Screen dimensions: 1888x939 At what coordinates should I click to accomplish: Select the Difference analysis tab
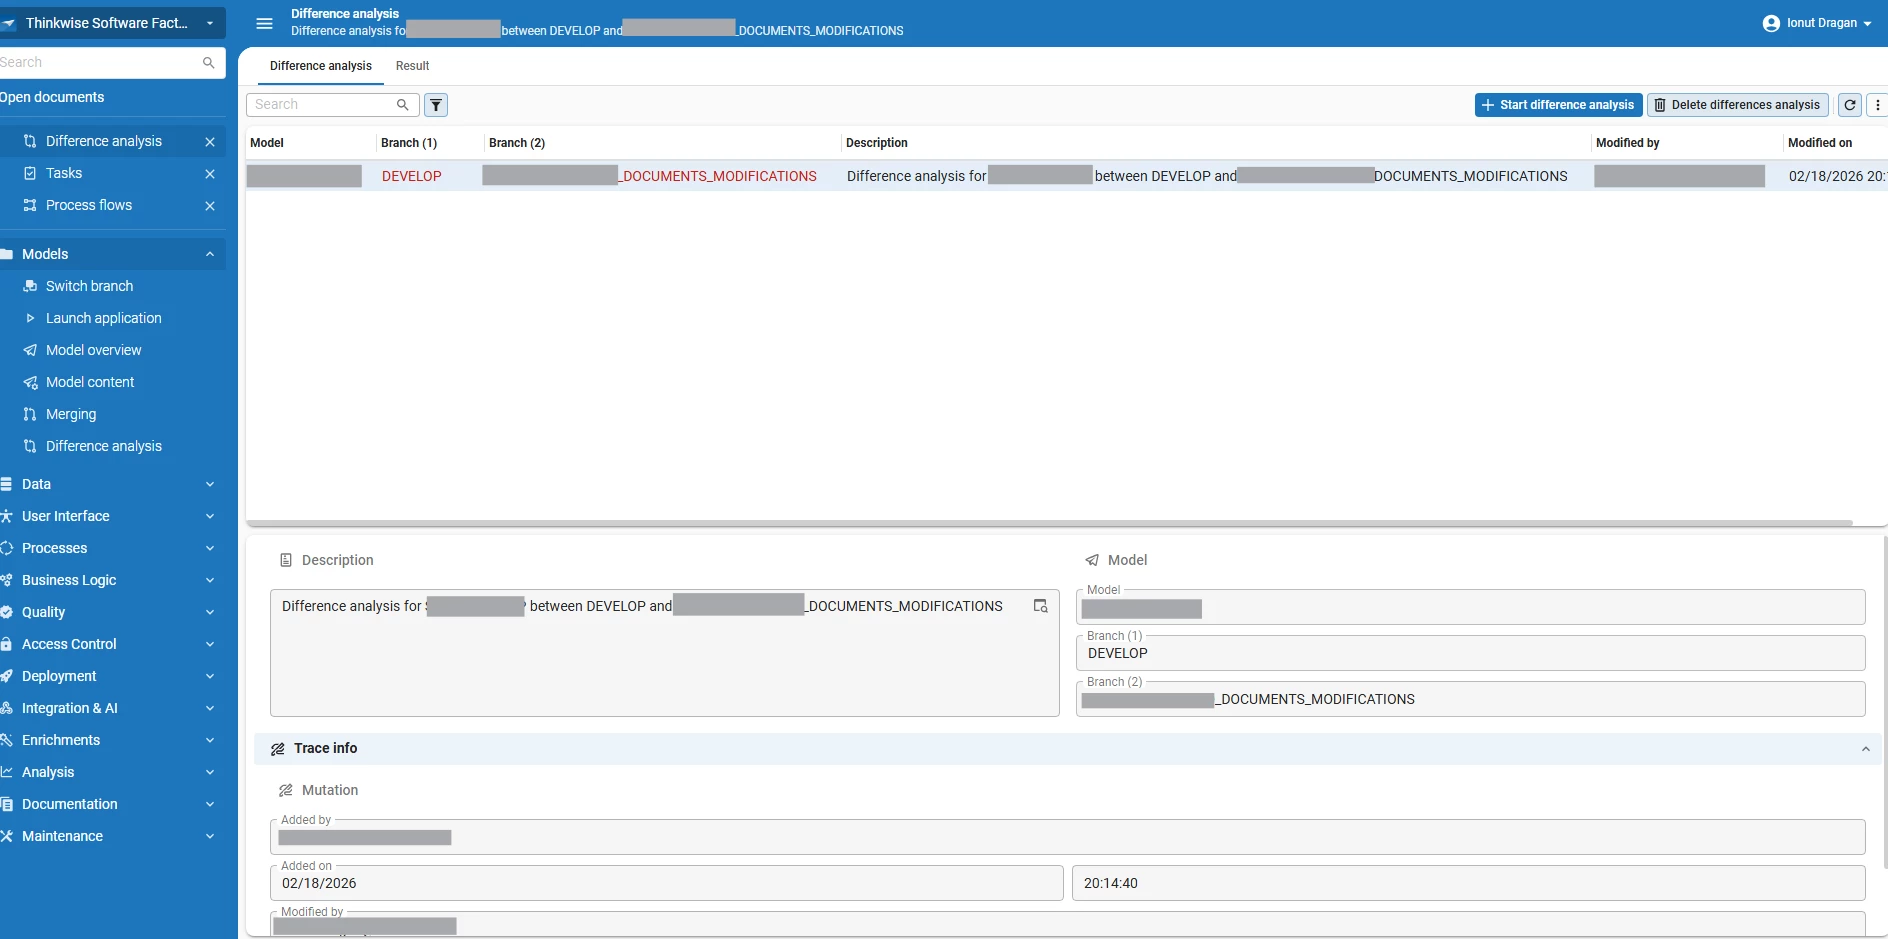(x=321, y=66)
